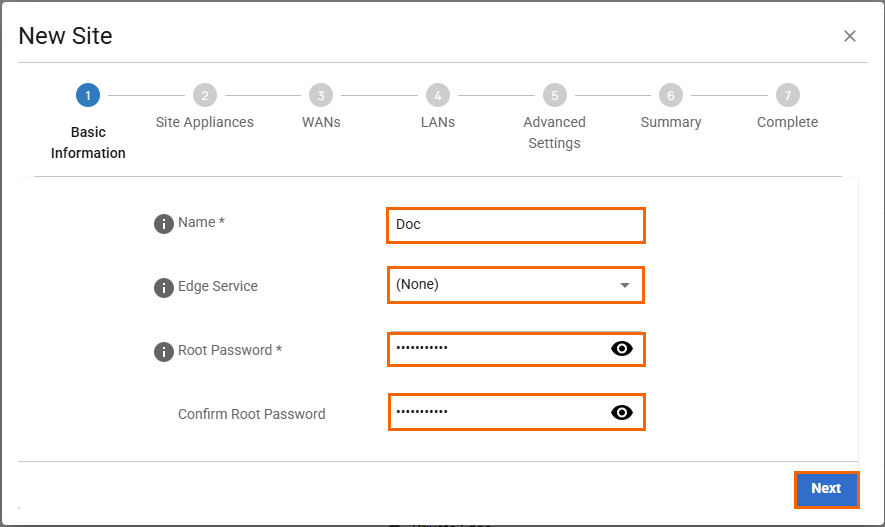Click into the Name text field
The height and width of the screenshot is (527, 885).
click(x=515, y=225)
